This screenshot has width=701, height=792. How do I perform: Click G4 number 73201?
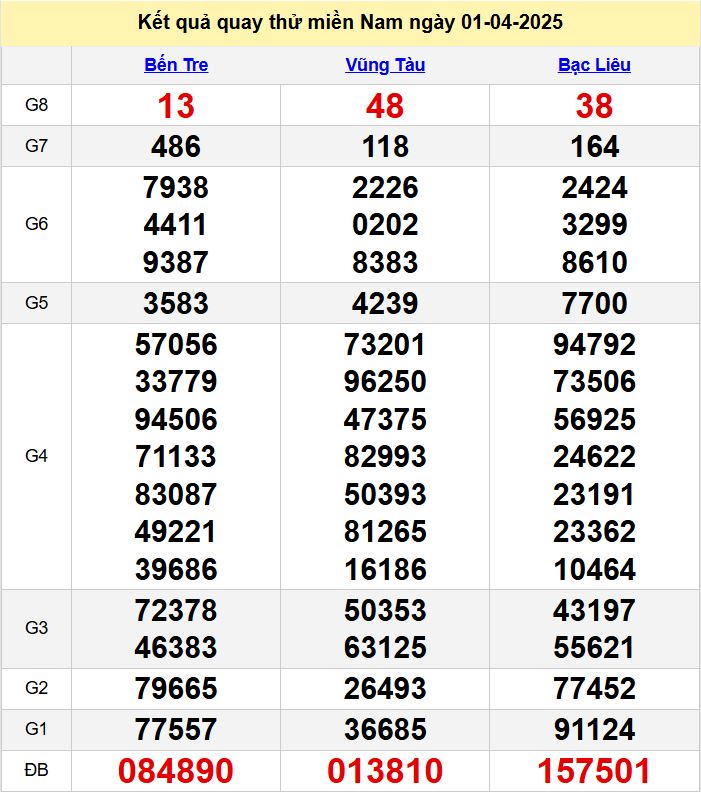coord(385,344)
